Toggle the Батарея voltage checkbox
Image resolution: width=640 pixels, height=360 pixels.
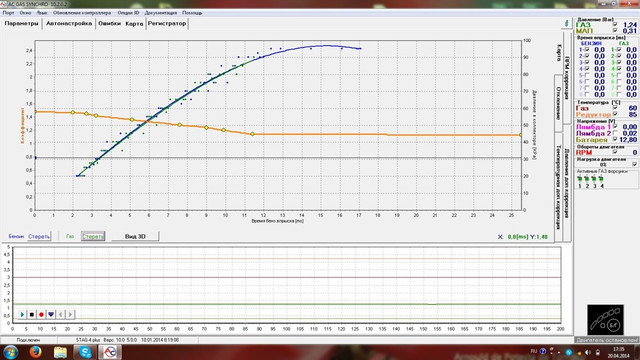click(615, 140)
